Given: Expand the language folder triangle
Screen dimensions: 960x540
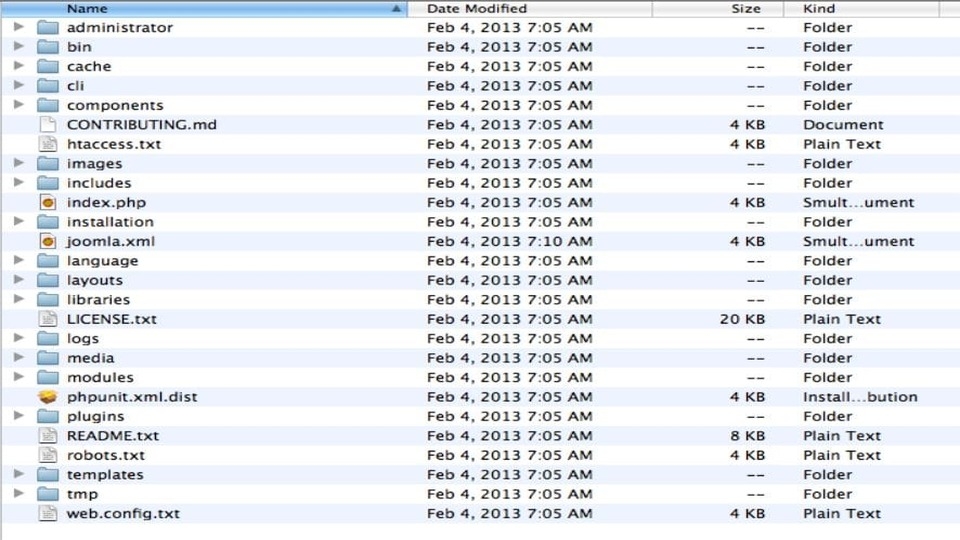Looking at the screenshot, I should [19, 260].
